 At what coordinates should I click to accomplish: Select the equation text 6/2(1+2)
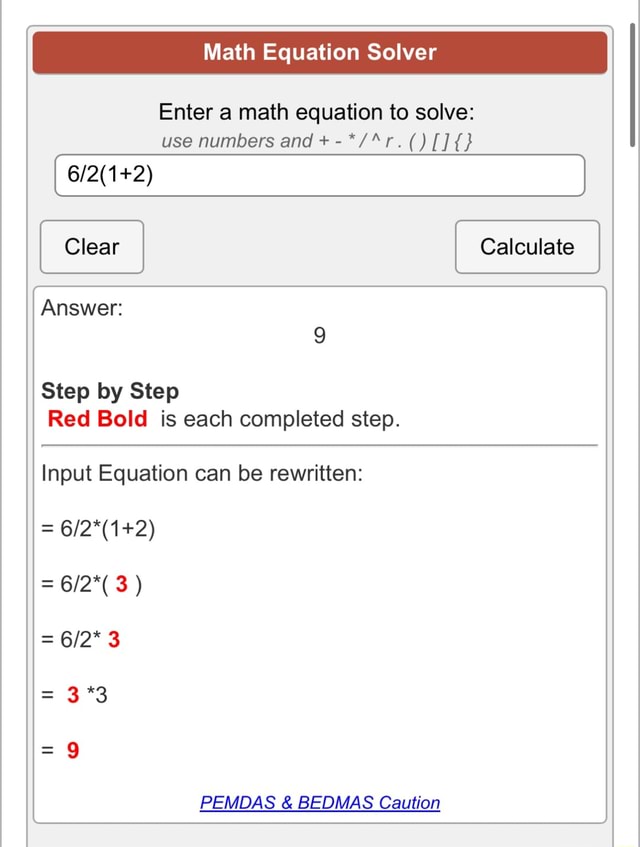[x=109, y=175]
